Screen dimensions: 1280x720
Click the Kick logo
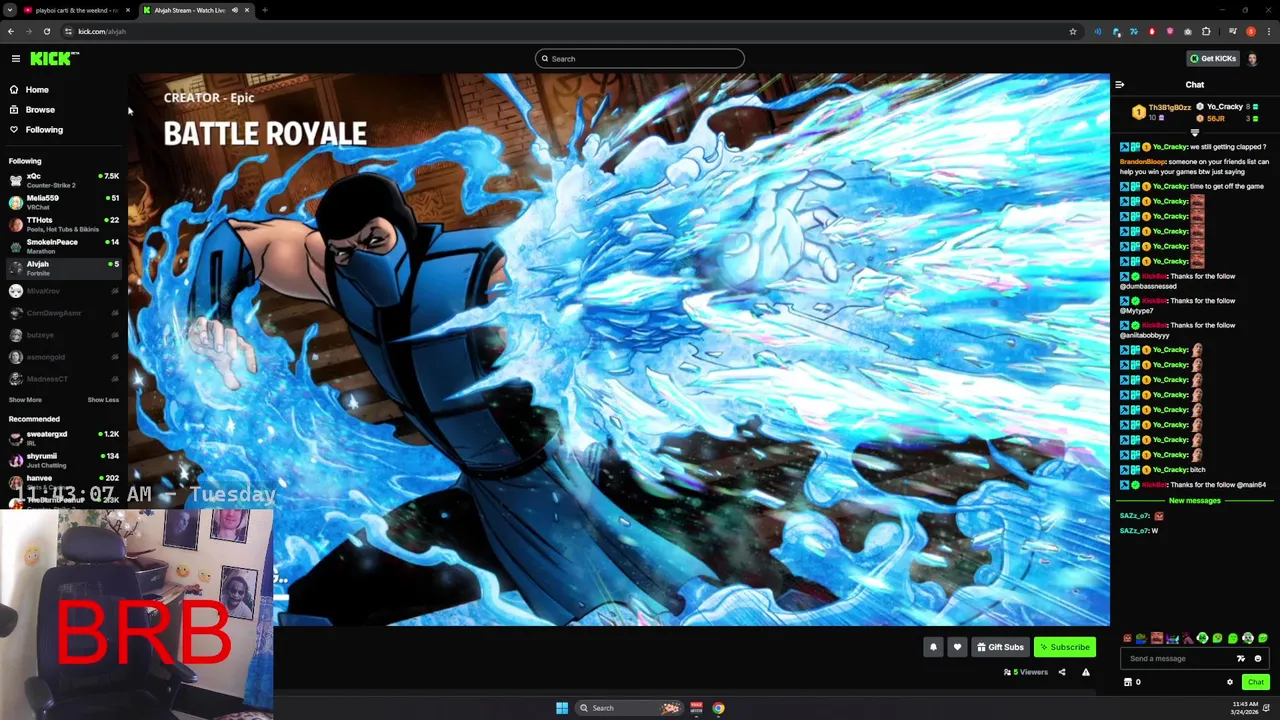coord(53,59)
